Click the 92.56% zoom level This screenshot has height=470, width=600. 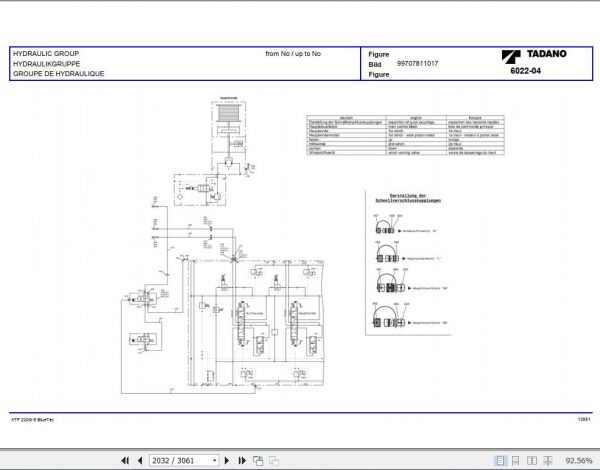(579, 460)
